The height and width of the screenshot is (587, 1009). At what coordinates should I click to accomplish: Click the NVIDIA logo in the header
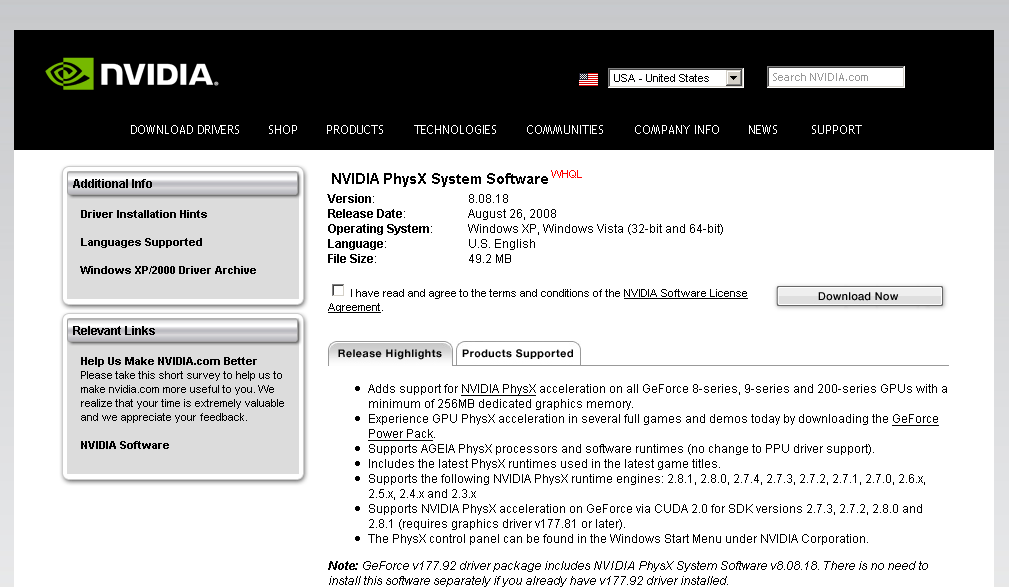(131, 75)
